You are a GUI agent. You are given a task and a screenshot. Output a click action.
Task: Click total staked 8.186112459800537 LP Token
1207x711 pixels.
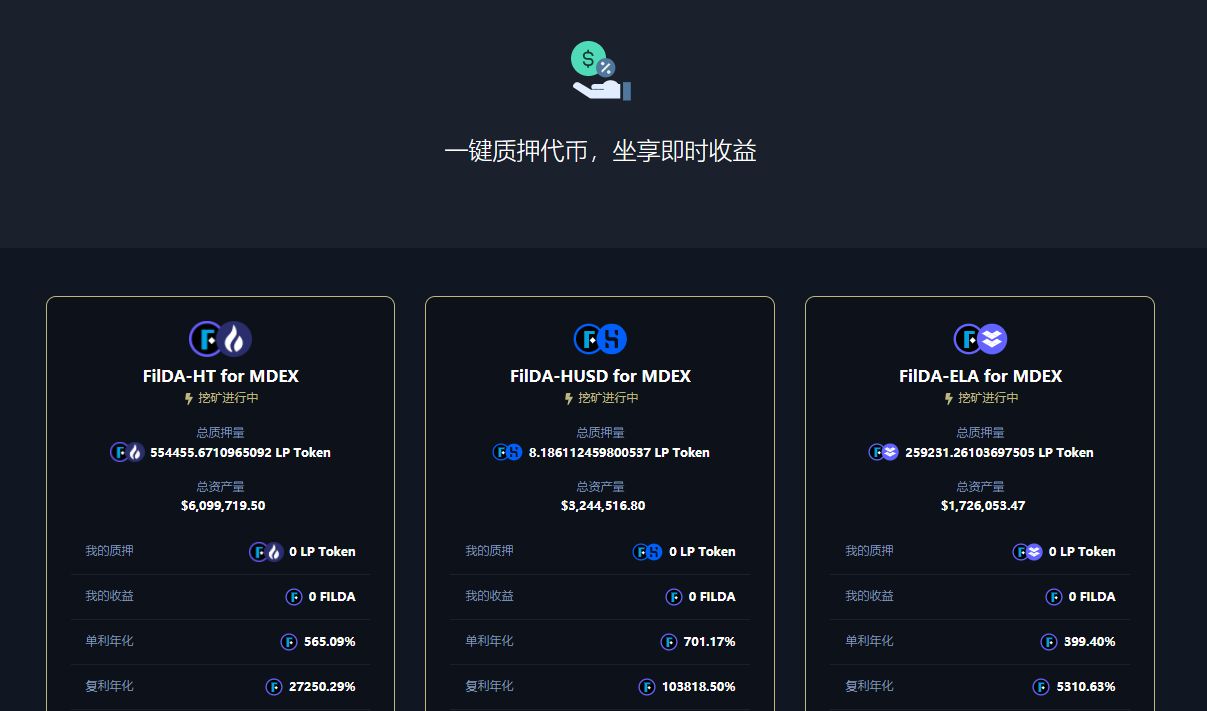click(619, 452)
